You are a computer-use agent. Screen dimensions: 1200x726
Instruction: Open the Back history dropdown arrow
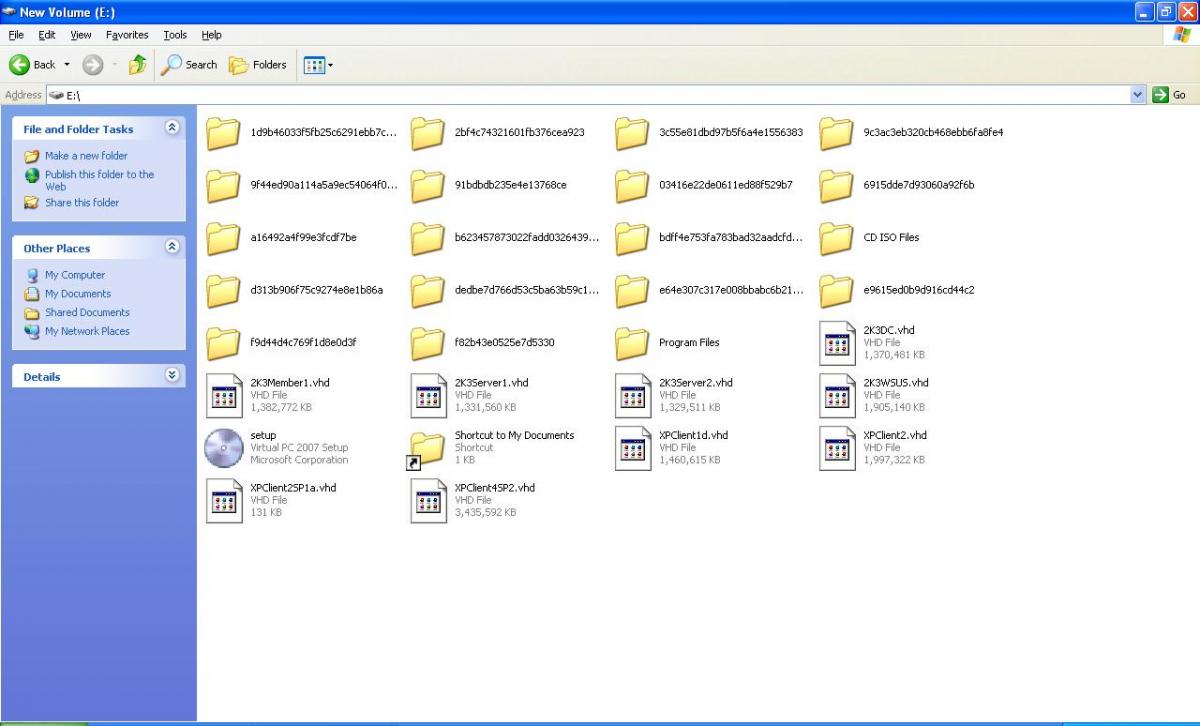[67, 65]
